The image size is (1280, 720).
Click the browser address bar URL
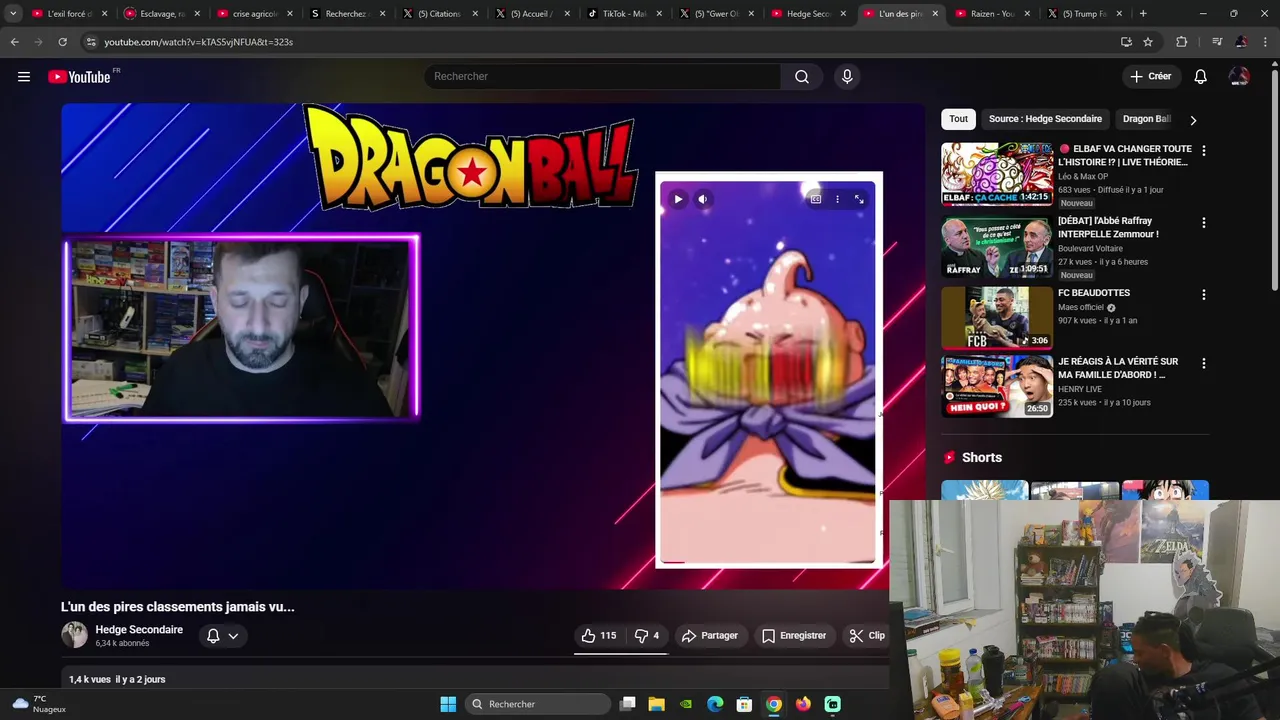click(198, 42)
